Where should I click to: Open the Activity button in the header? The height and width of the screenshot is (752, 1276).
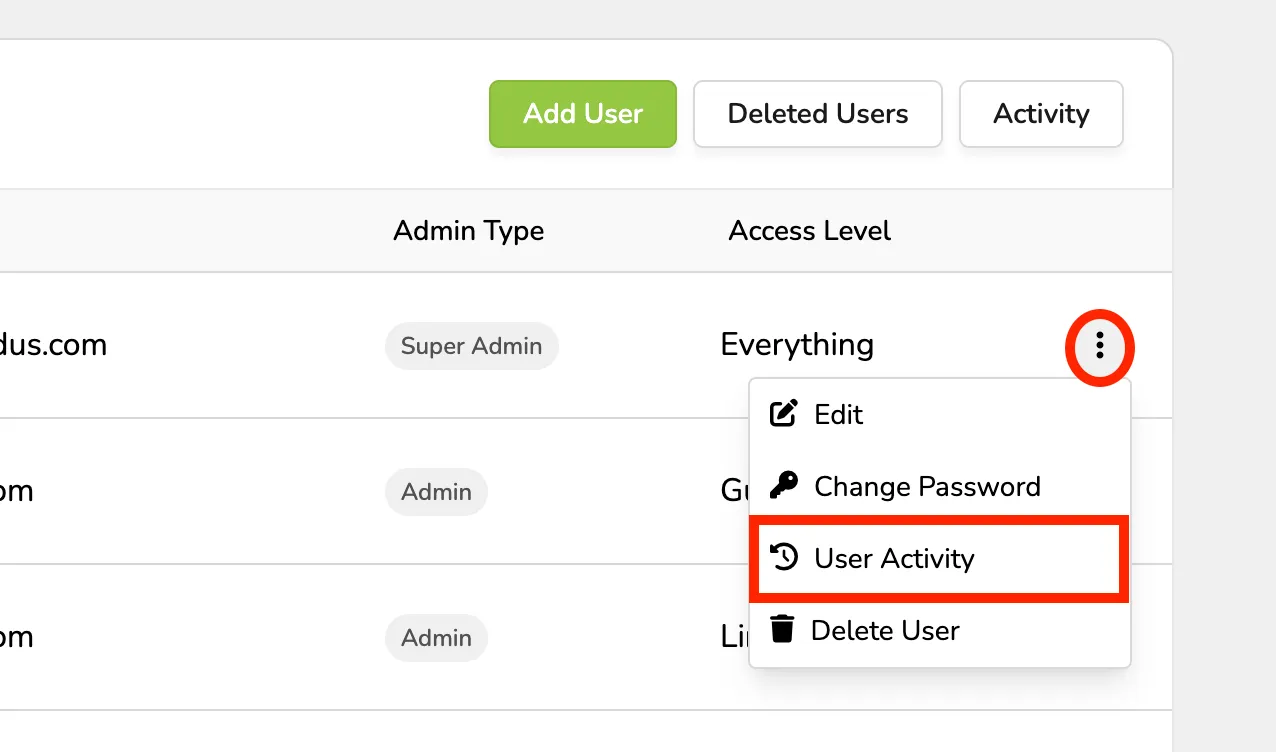point(1041,114)
